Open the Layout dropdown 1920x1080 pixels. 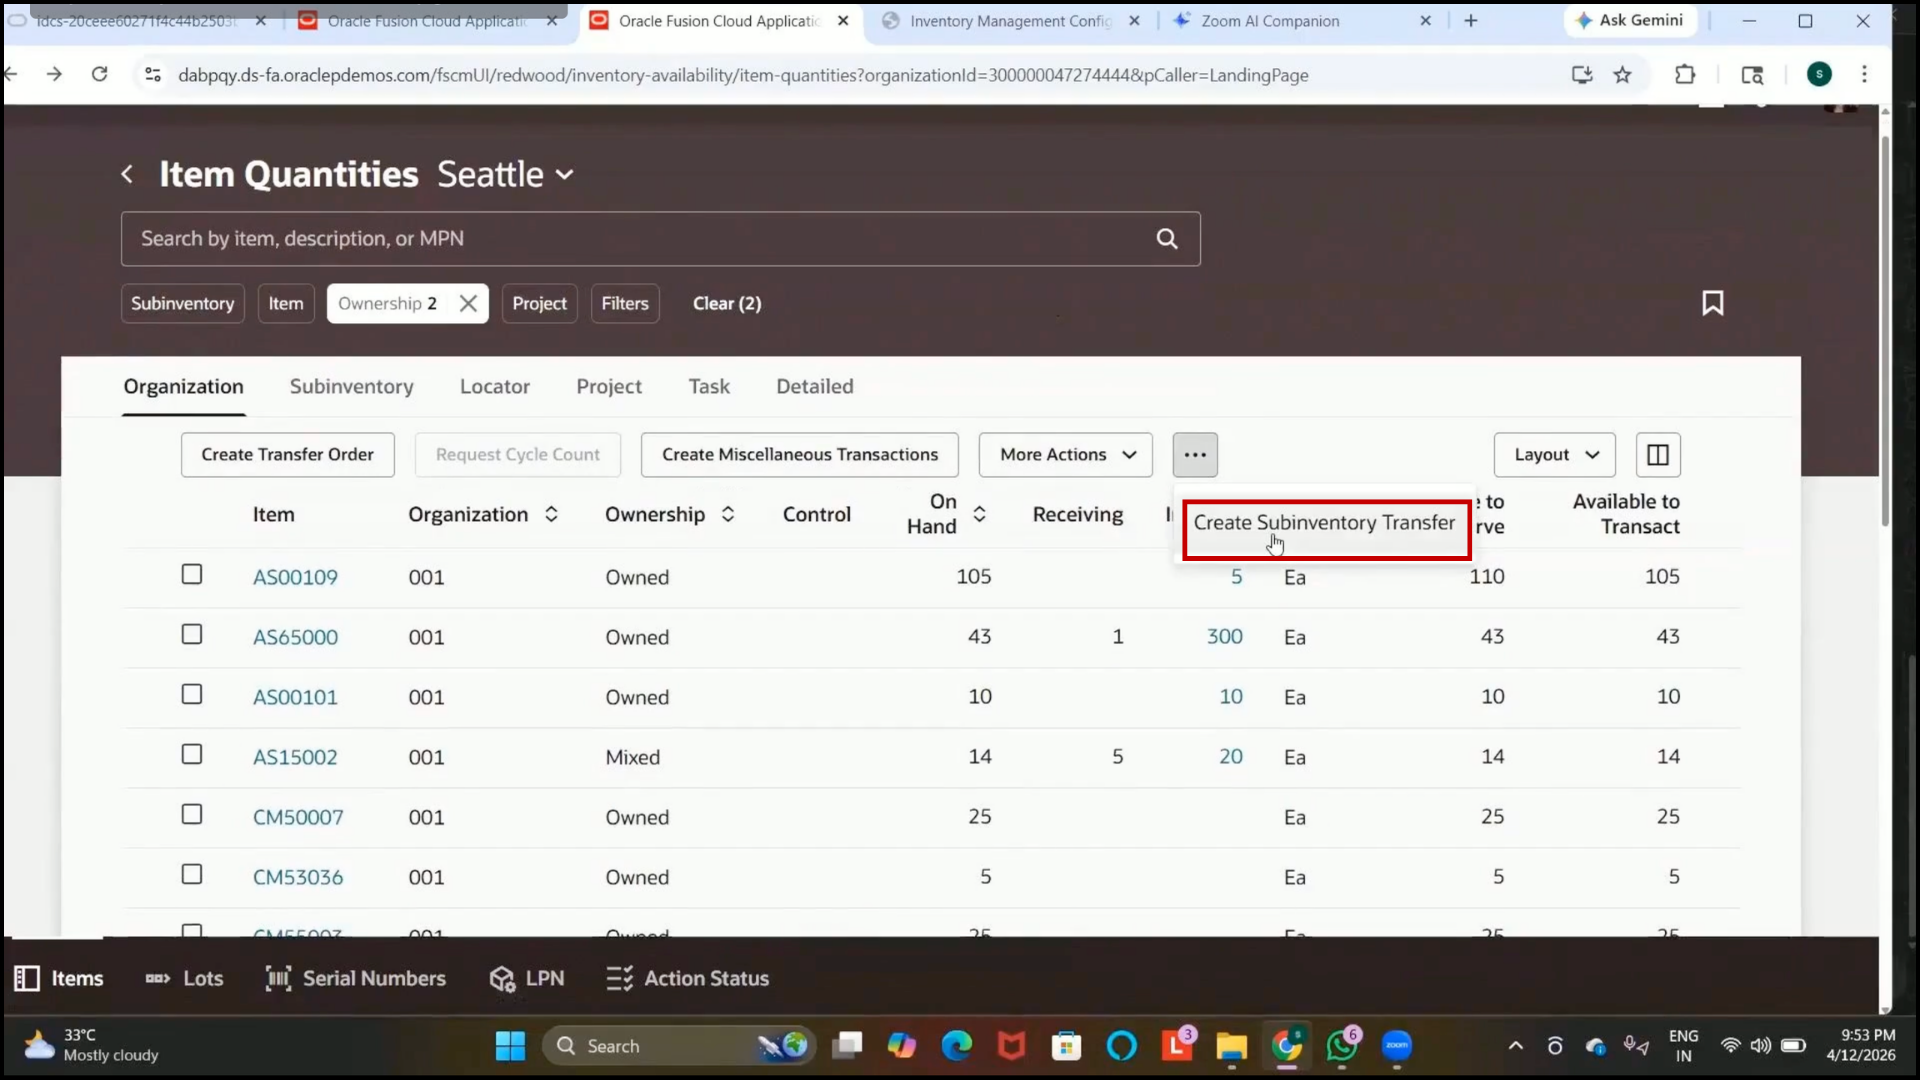pyautogui.click(x=1554, y=455)
